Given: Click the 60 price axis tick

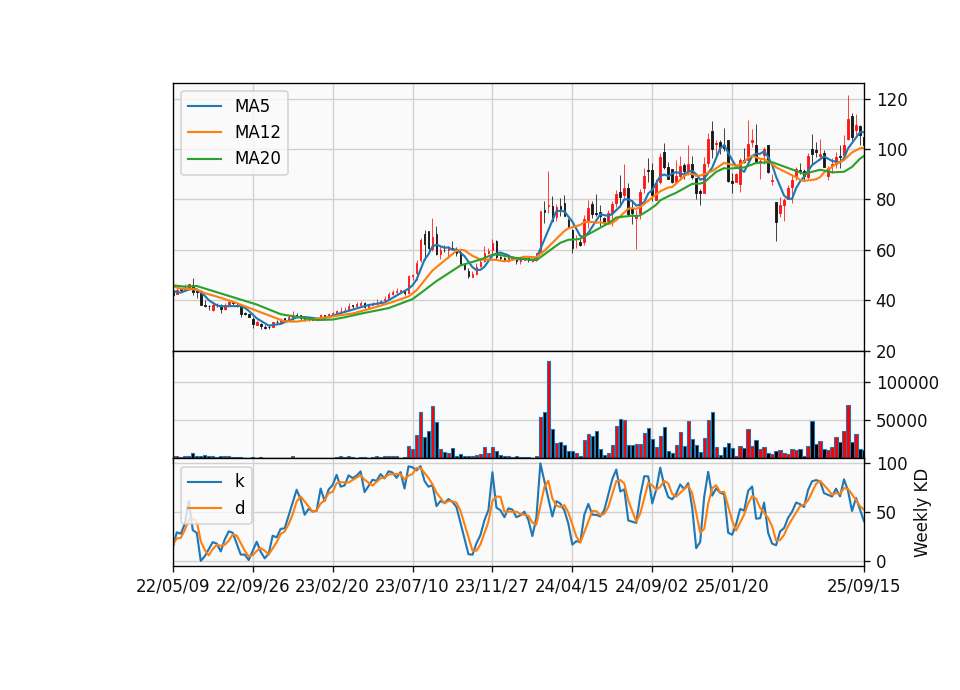Looking at the screenshot, I should [887, 251].
